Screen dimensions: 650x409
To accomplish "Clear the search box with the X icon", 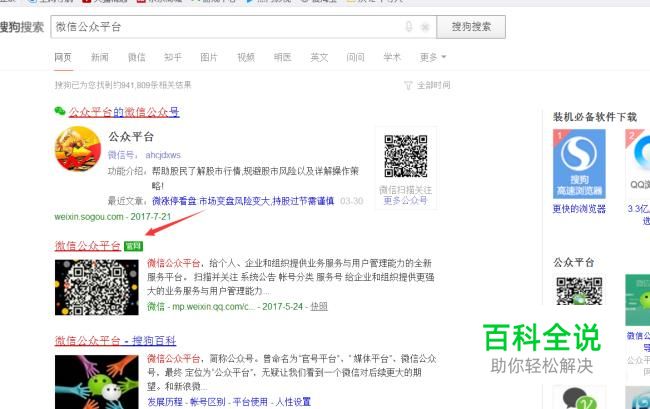I will tap(425, 27).
